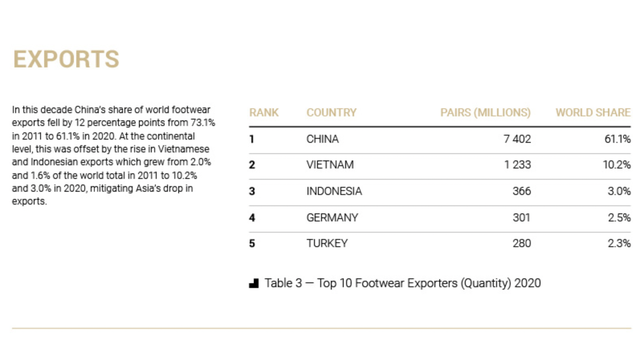Click the RANK column header
Screen dimensions: 640x361
[264, 112]
